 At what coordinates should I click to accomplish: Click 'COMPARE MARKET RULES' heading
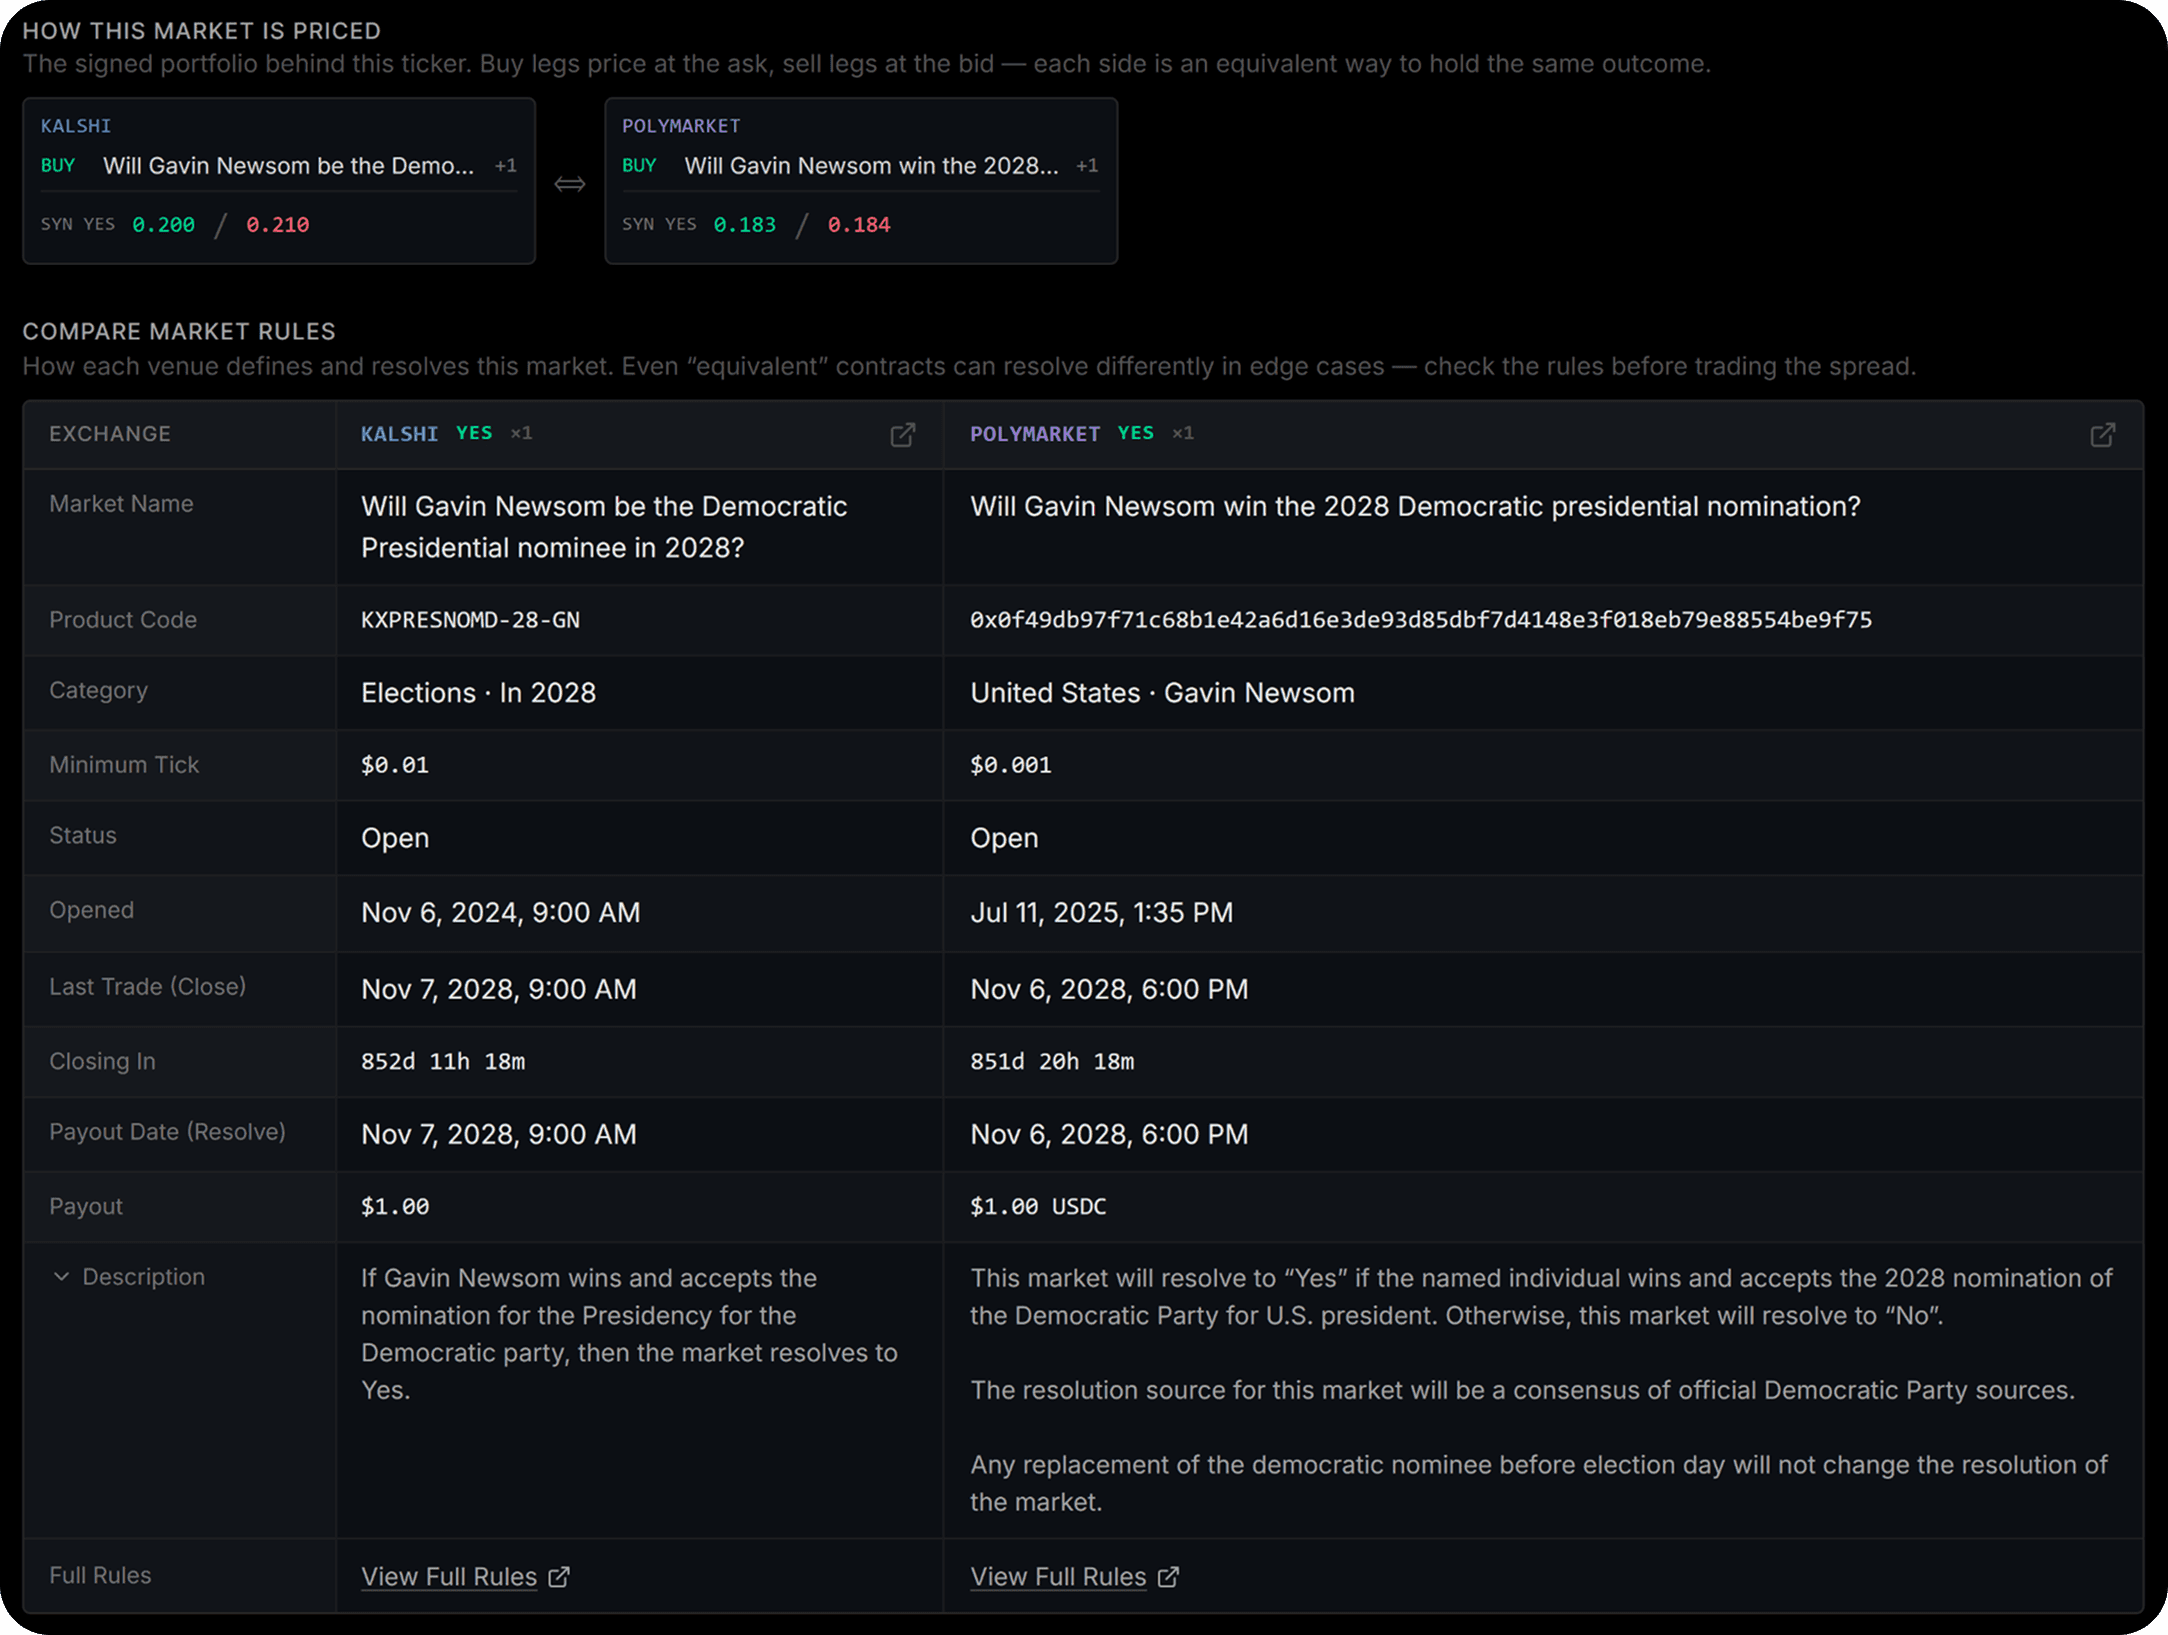(179, 332)
